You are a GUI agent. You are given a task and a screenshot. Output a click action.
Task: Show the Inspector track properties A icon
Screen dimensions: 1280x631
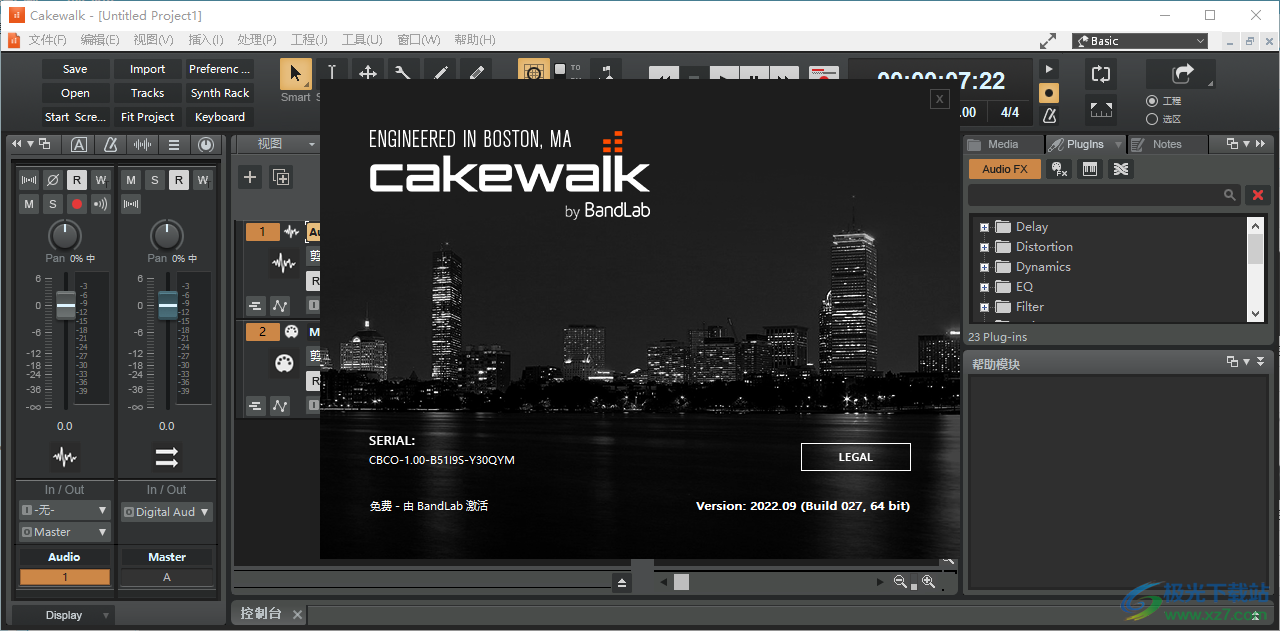79,145
